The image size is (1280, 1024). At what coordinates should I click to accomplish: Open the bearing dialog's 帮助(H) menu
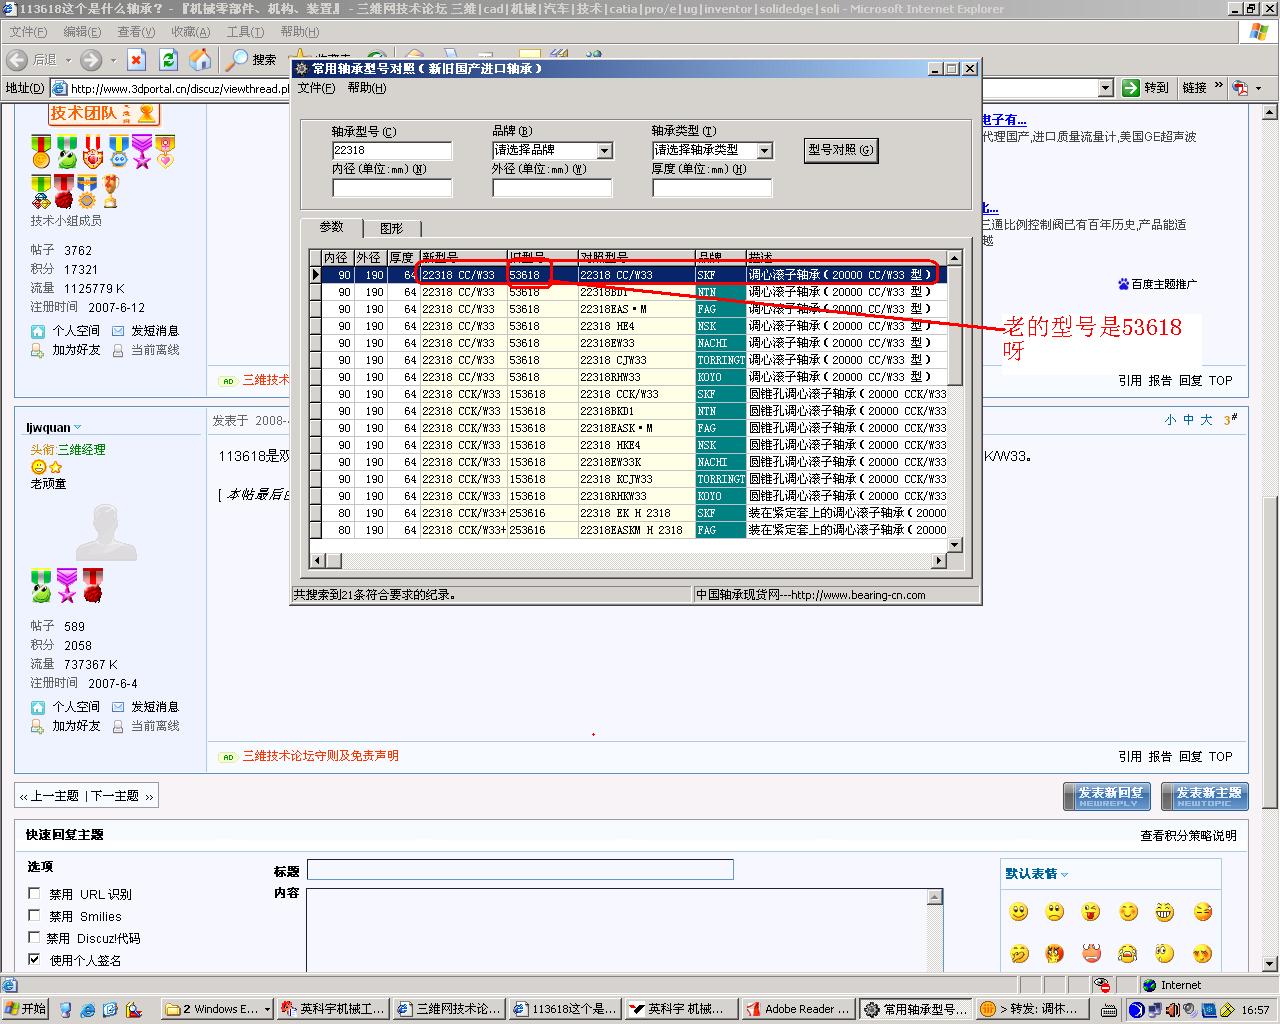click(x=367, y=88)
